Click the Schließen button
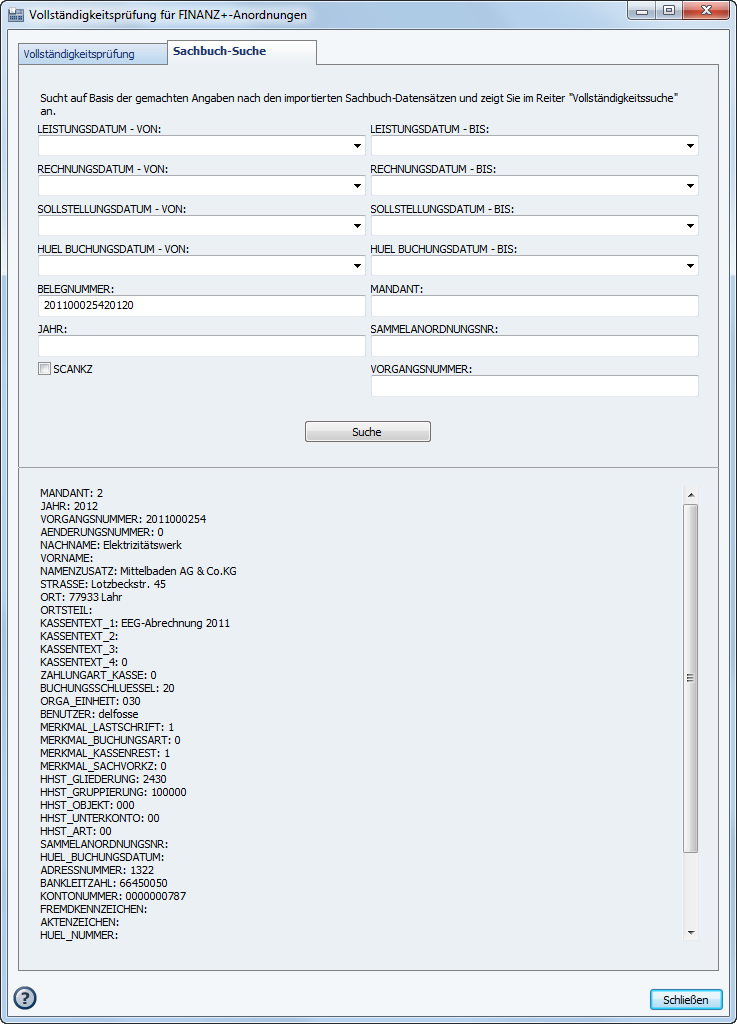737x1024 pixels. tap(685, 999)
